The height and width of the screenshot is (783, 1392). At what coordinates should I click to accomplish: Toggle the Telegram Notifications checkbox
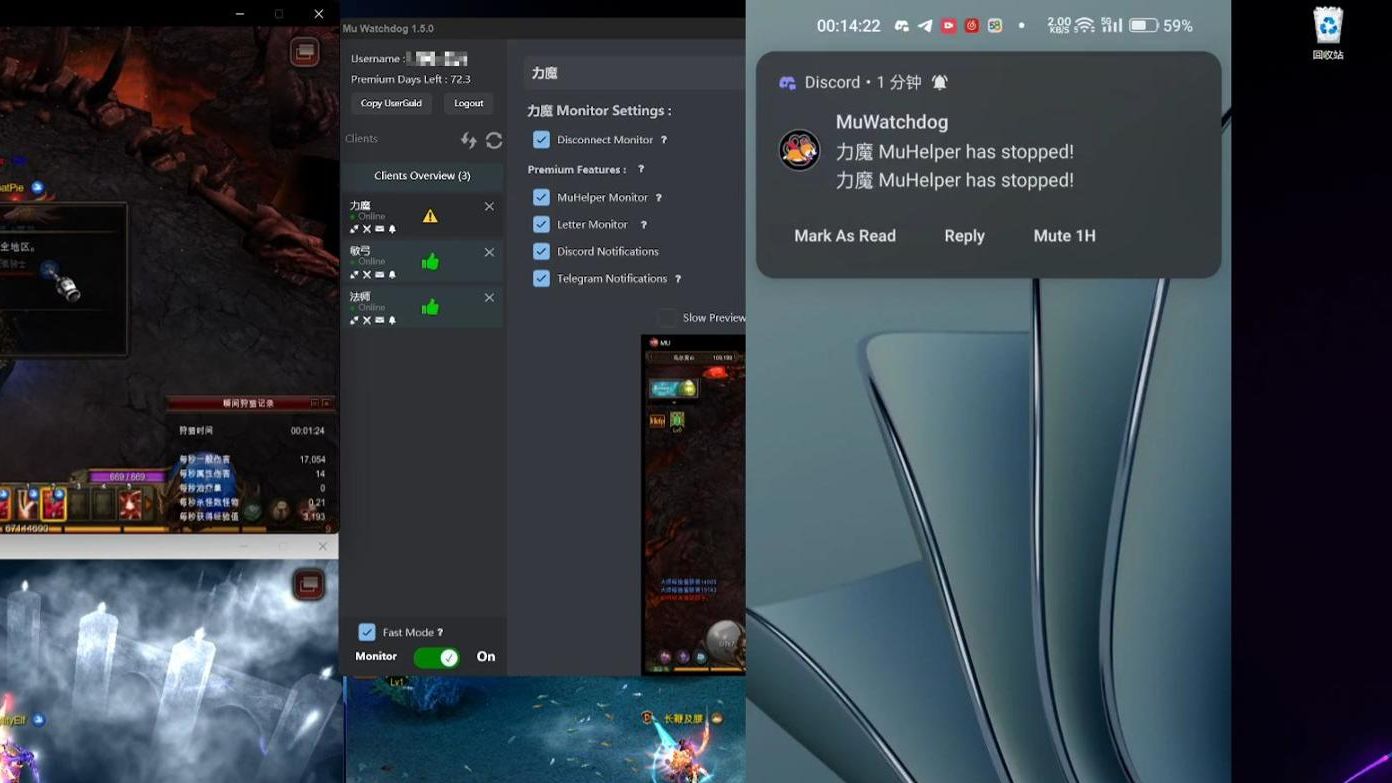click(541, 279)
